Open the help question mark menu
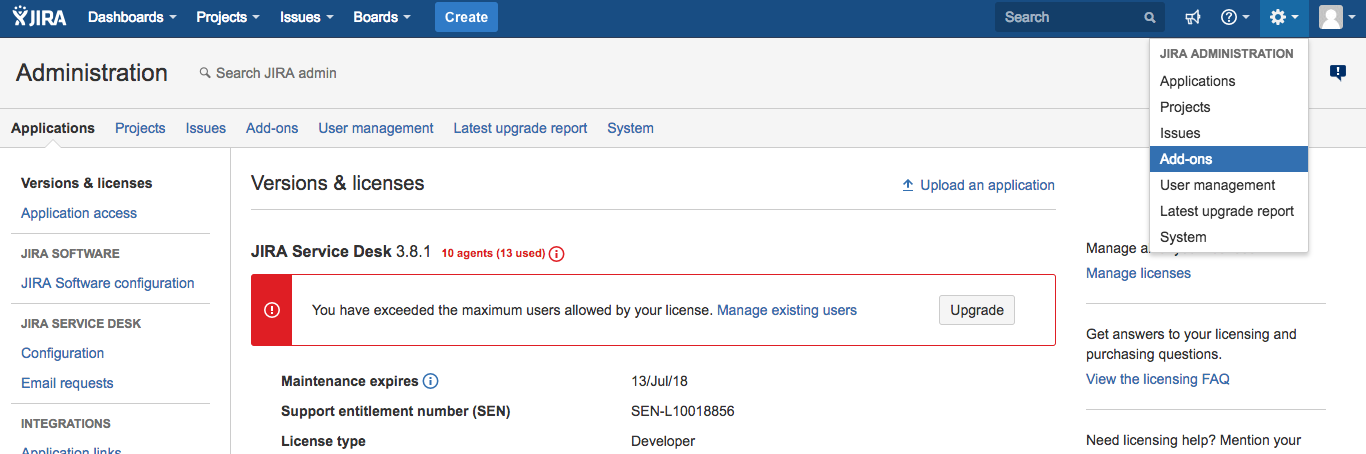Viewport: 1366px width, 454px height. [x=1235, y=18]
